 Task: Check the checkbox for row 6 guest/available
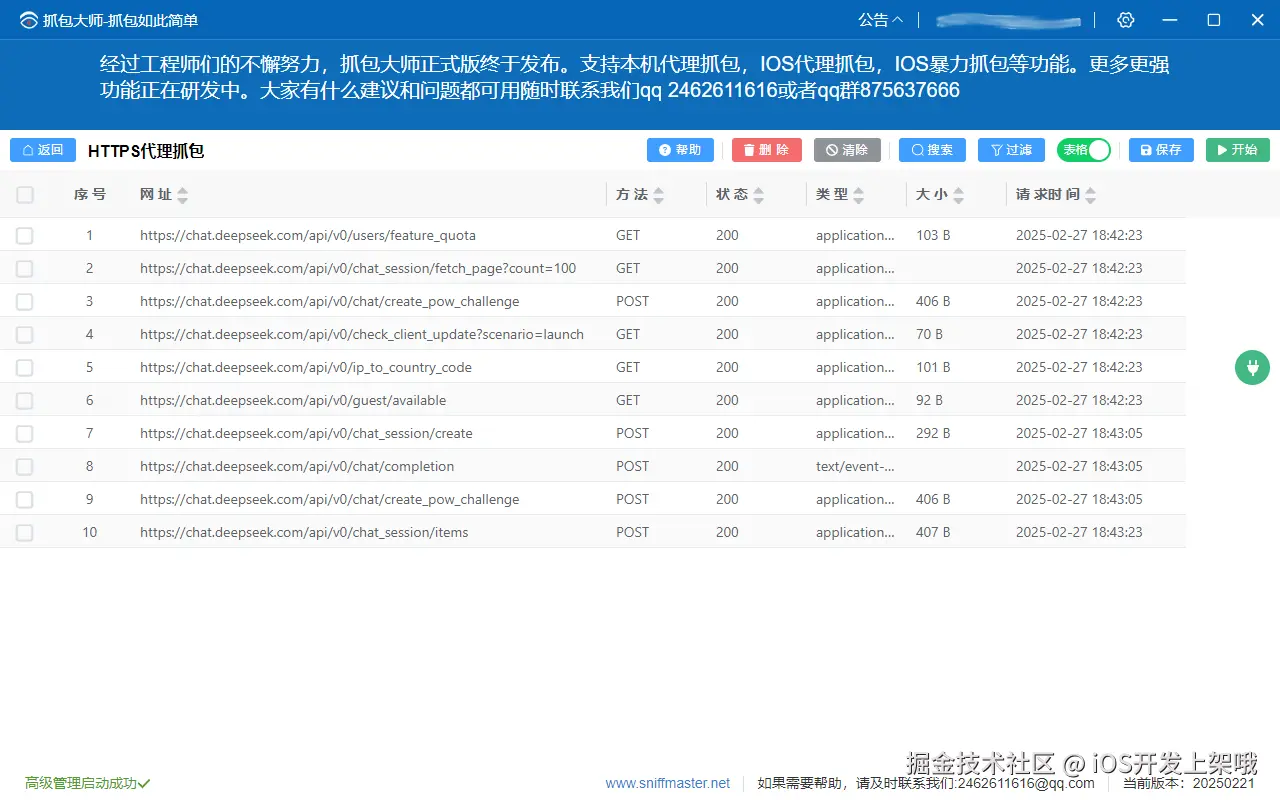pos(25,401)
